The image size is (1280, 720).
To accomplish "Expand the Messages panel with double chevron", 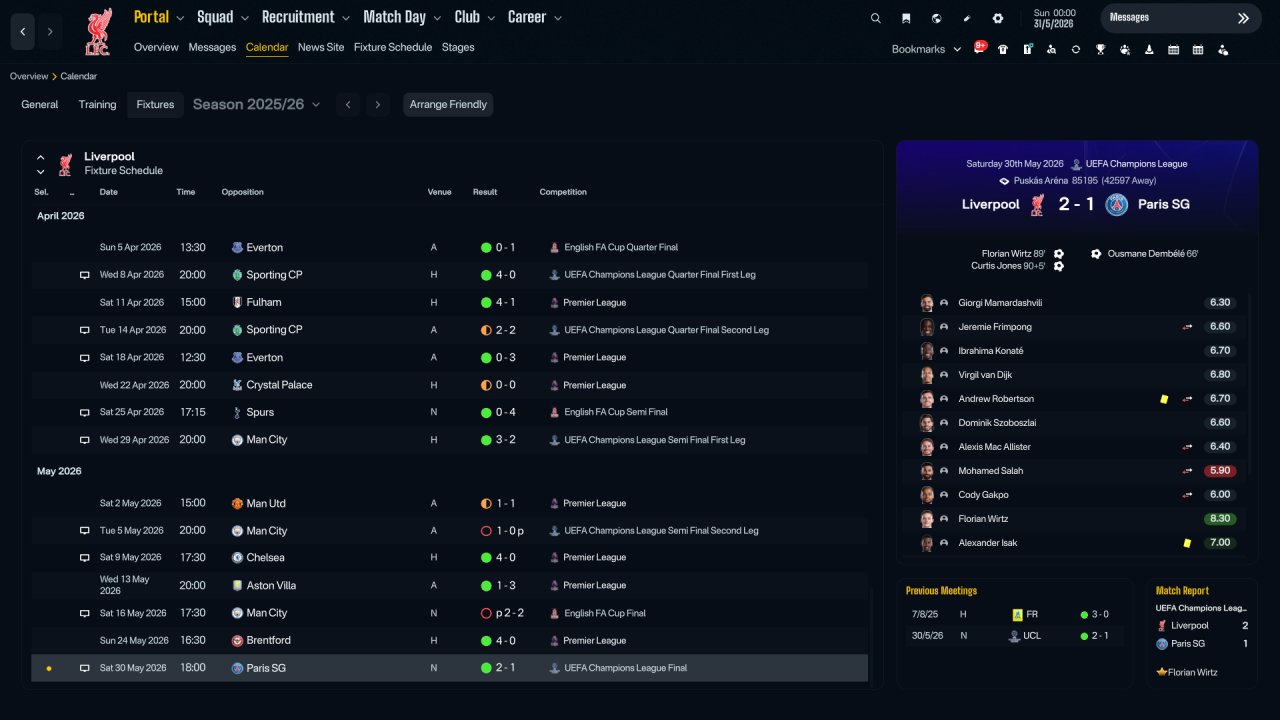I will tap(1243, 18).
